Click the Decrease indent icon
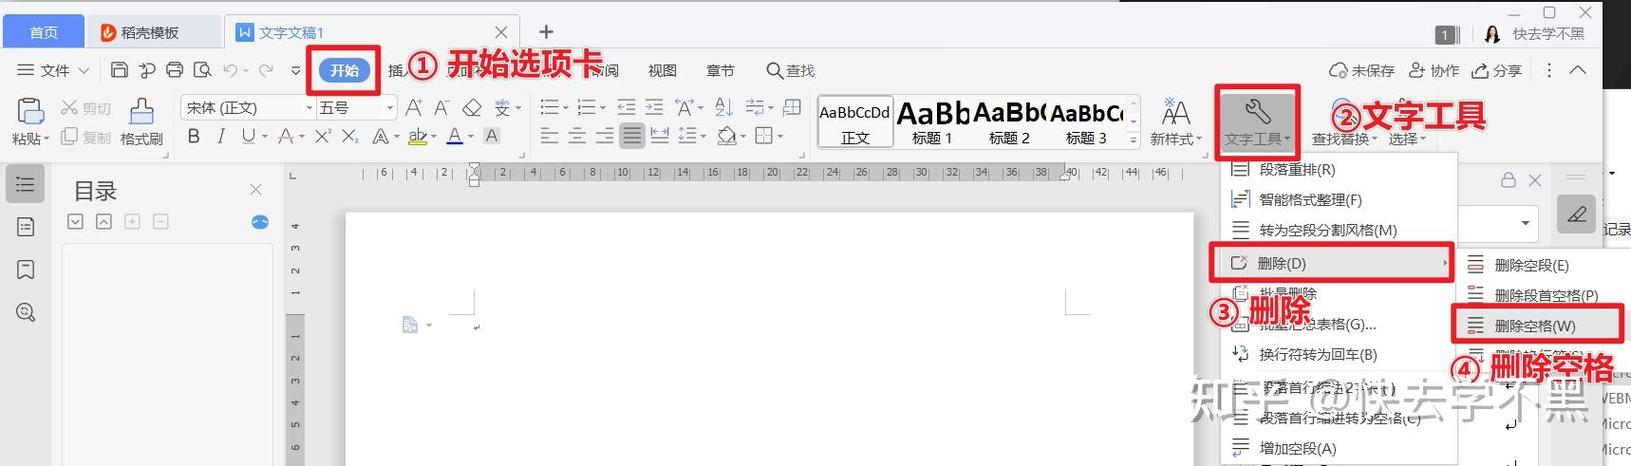This screenshot has width=1631, height=466. 626,107
